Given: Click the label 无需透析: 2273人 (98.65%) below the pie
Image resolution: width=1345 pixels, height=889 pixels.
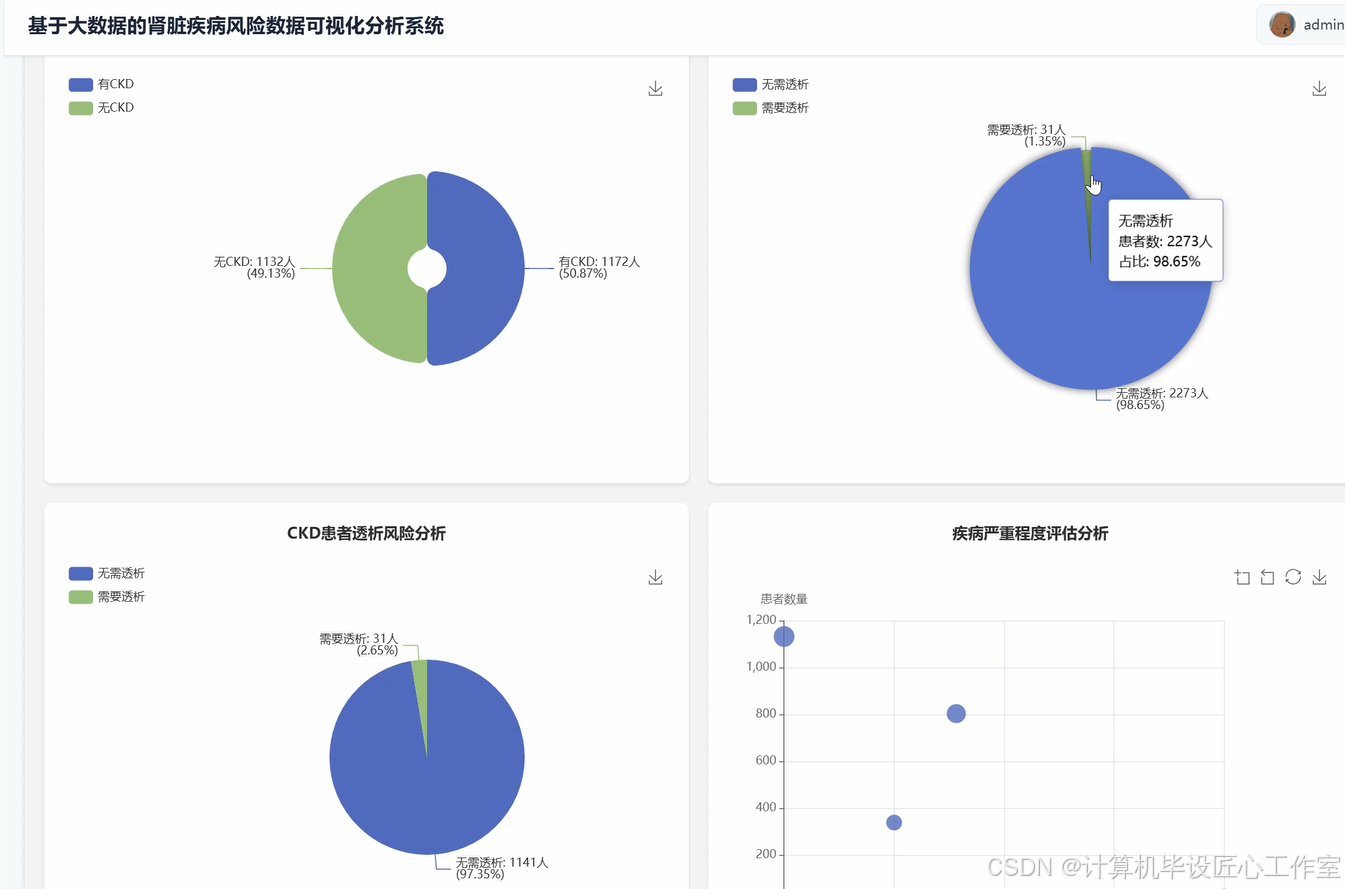Looking at the screenshot, I should [1162, 399].
